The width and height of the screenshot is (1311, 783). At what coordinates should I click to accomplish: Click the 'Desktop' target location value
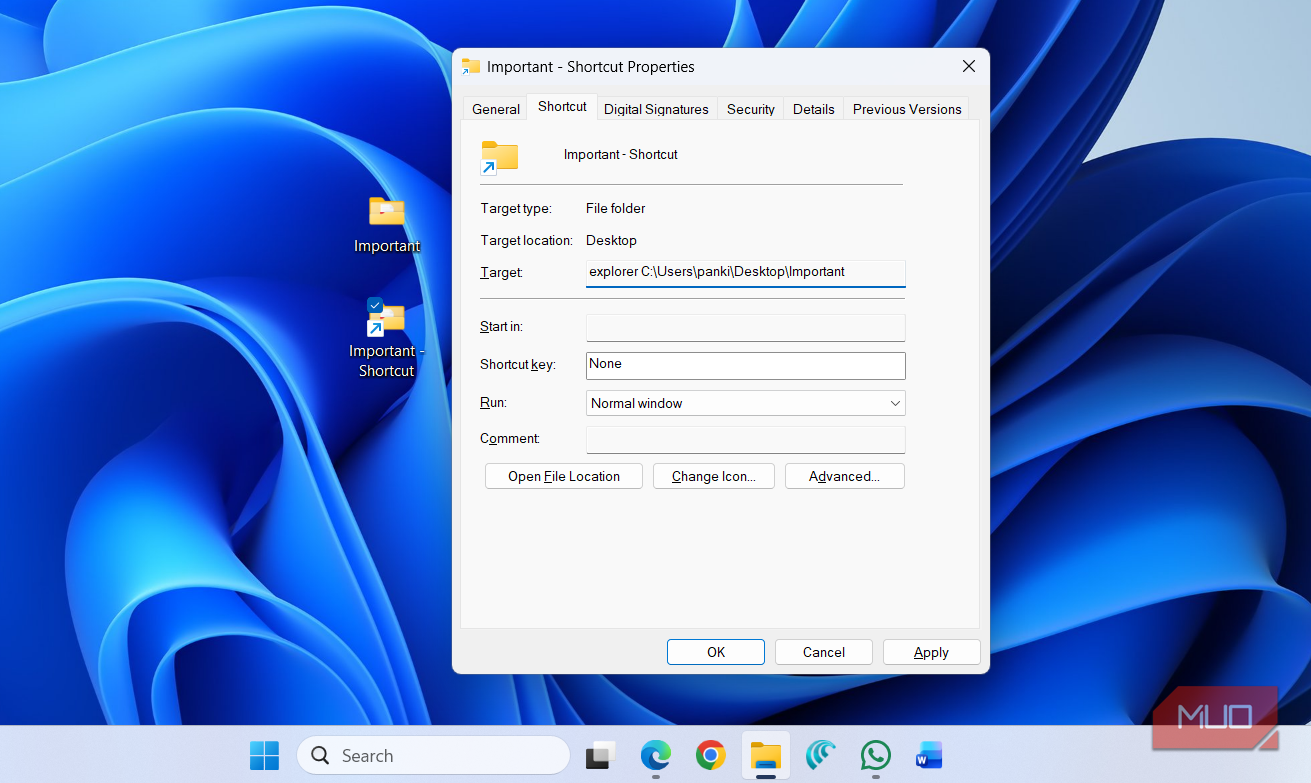point(611,240)
